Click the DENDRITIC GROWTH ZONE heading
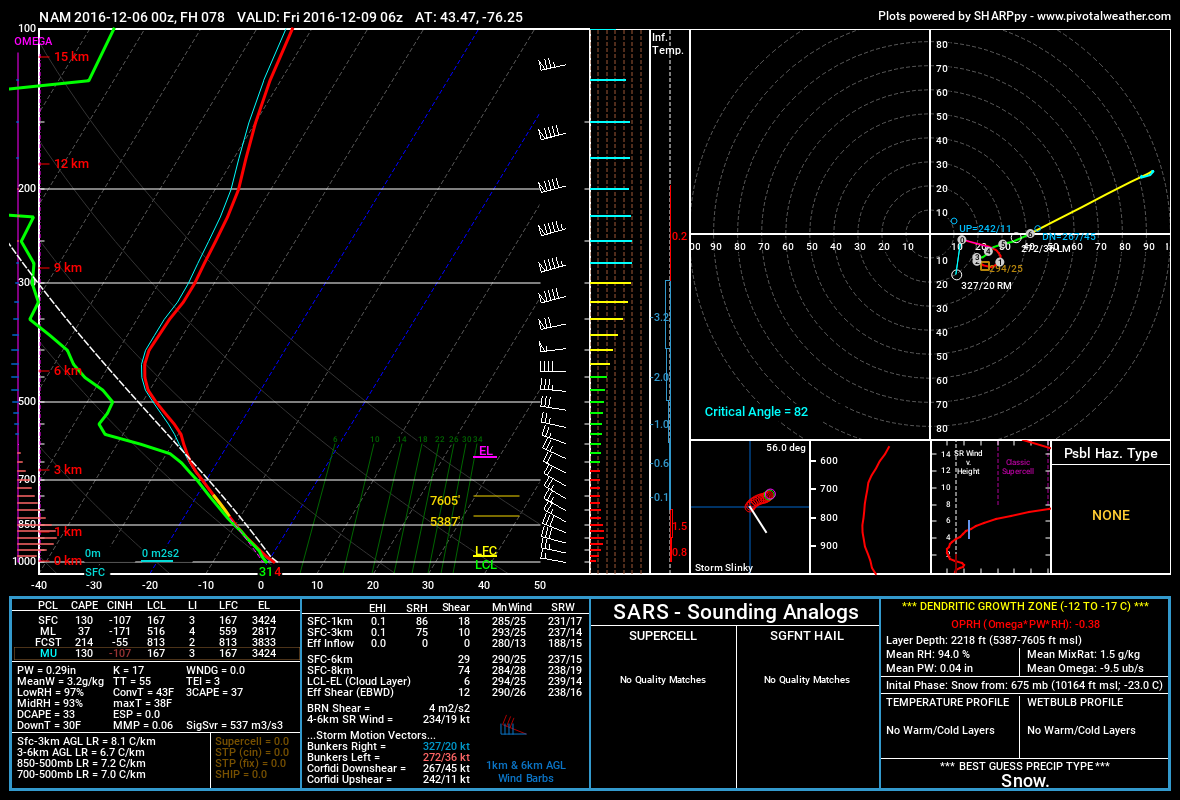Screen dimensions: 1180x800 click(1025, 607)
